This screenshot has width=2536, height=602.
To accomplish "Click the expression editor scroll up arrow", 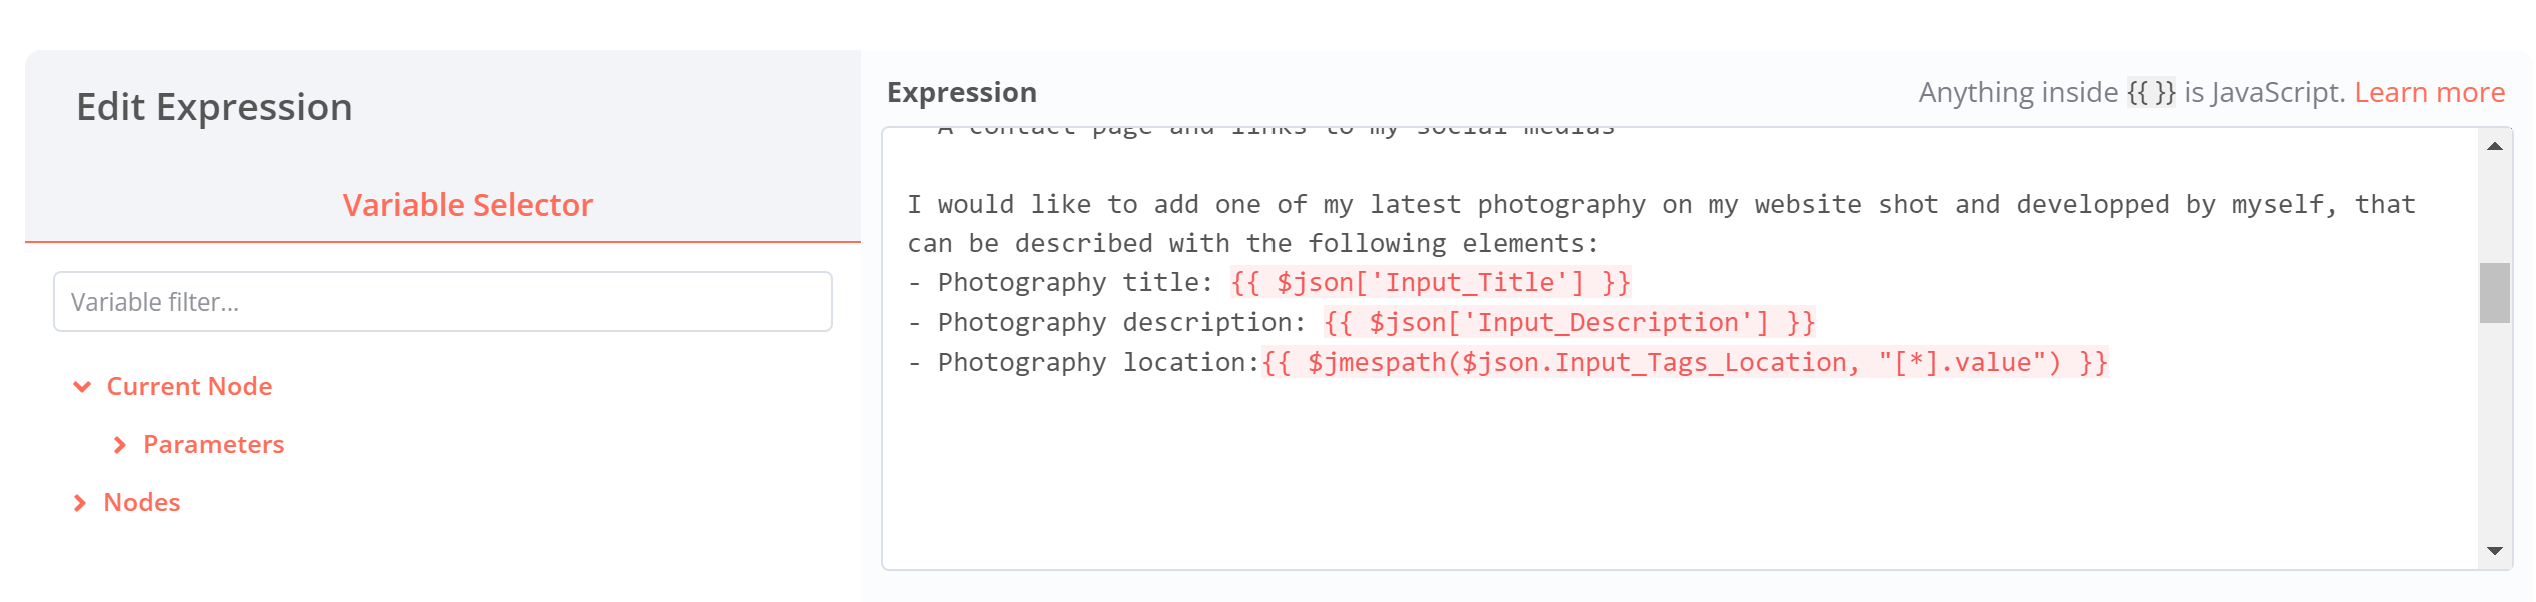I will [x=2494, y=147].
